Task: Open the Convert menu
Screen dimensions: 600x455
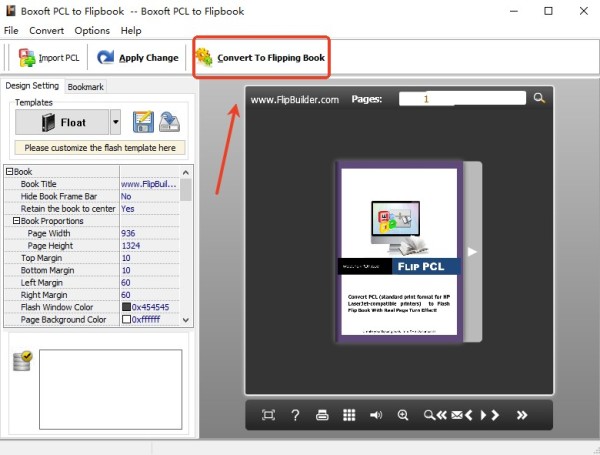Action: [46, 31]
